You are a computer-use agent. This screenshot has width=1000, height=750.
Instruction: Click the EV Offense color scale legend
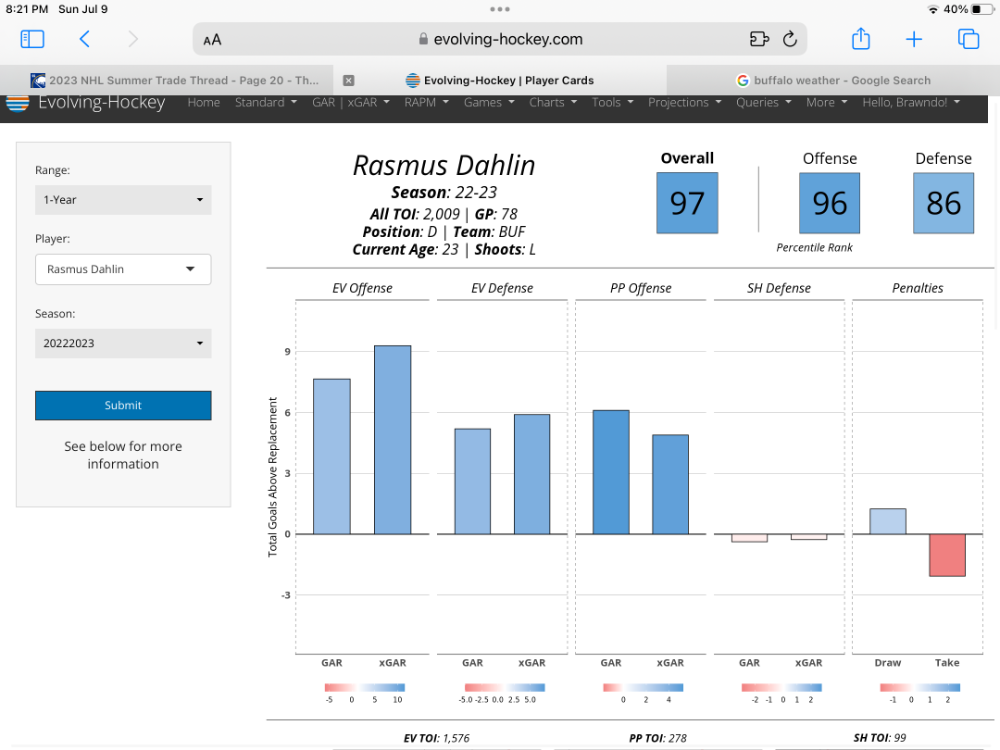pos(365,688)
